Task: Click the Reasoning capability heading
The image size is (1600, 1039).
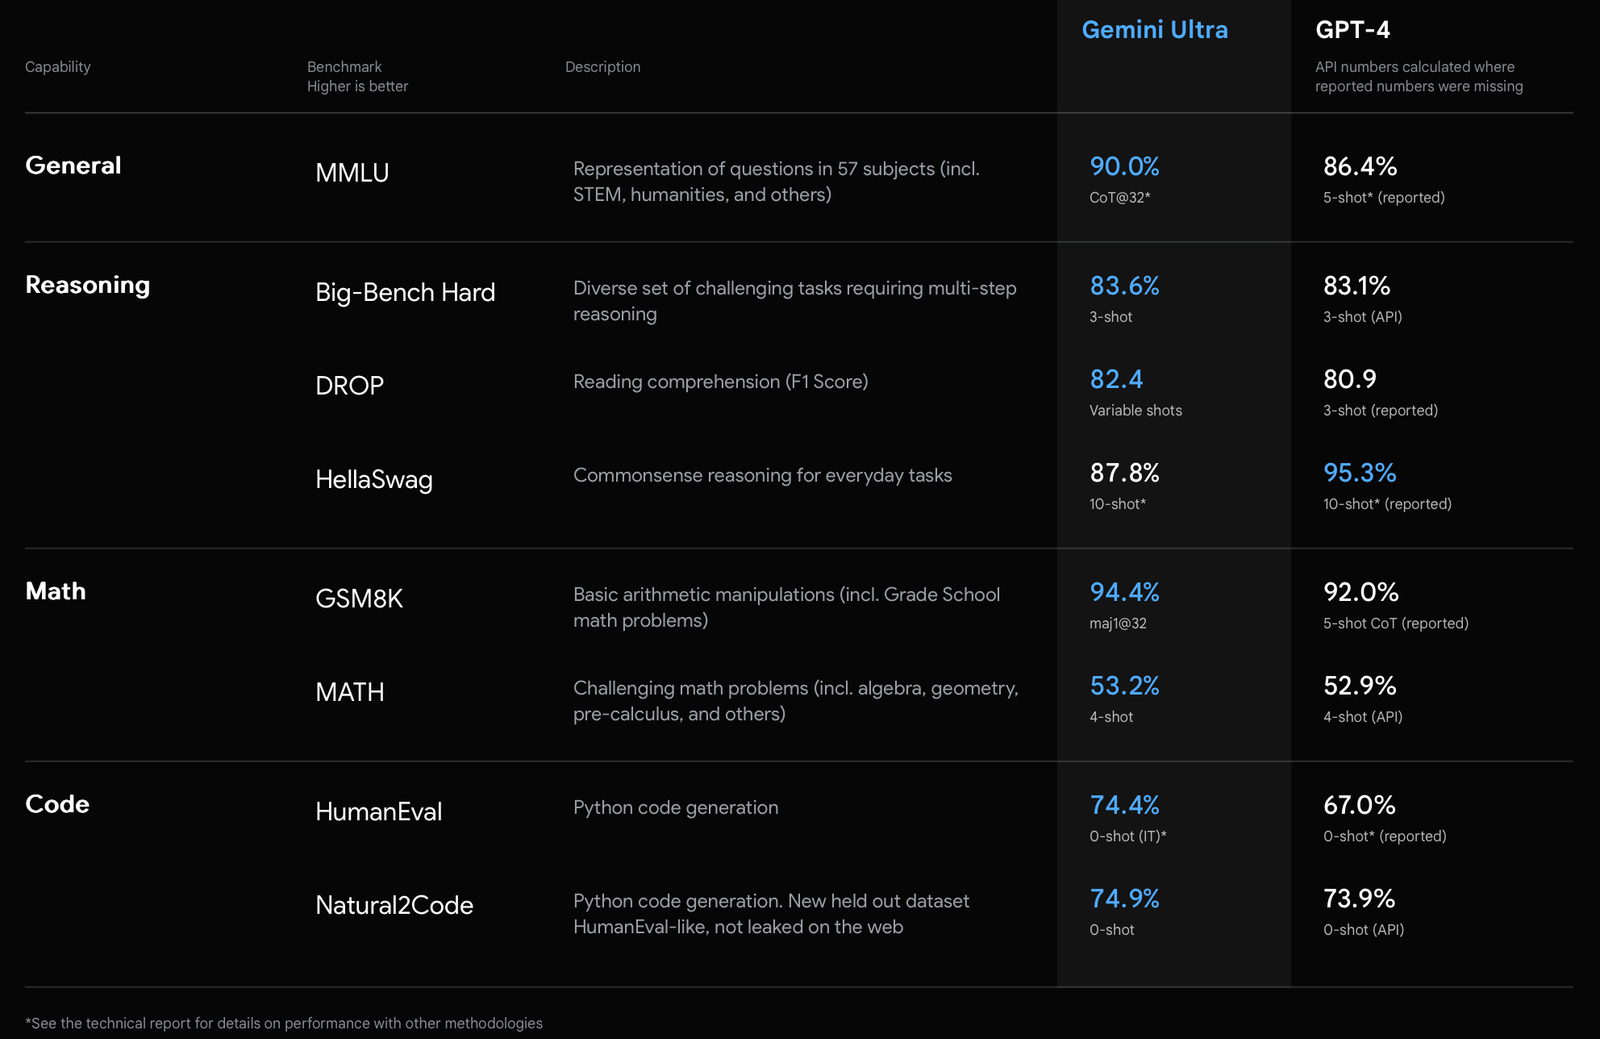Action: [x=87, y=285]
